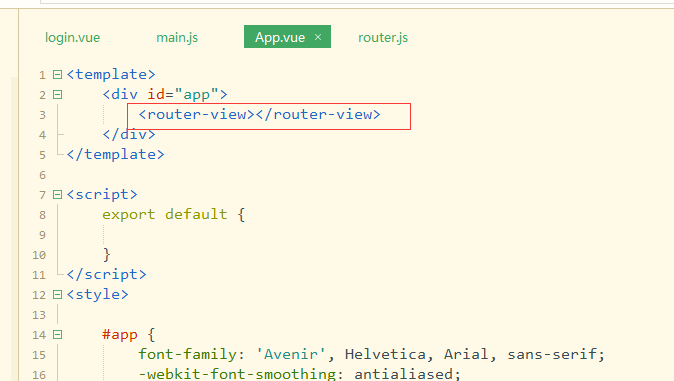Screen dimensions: 674x381
Task: Click line number 6 in the gutter
Action: (42, 175)
